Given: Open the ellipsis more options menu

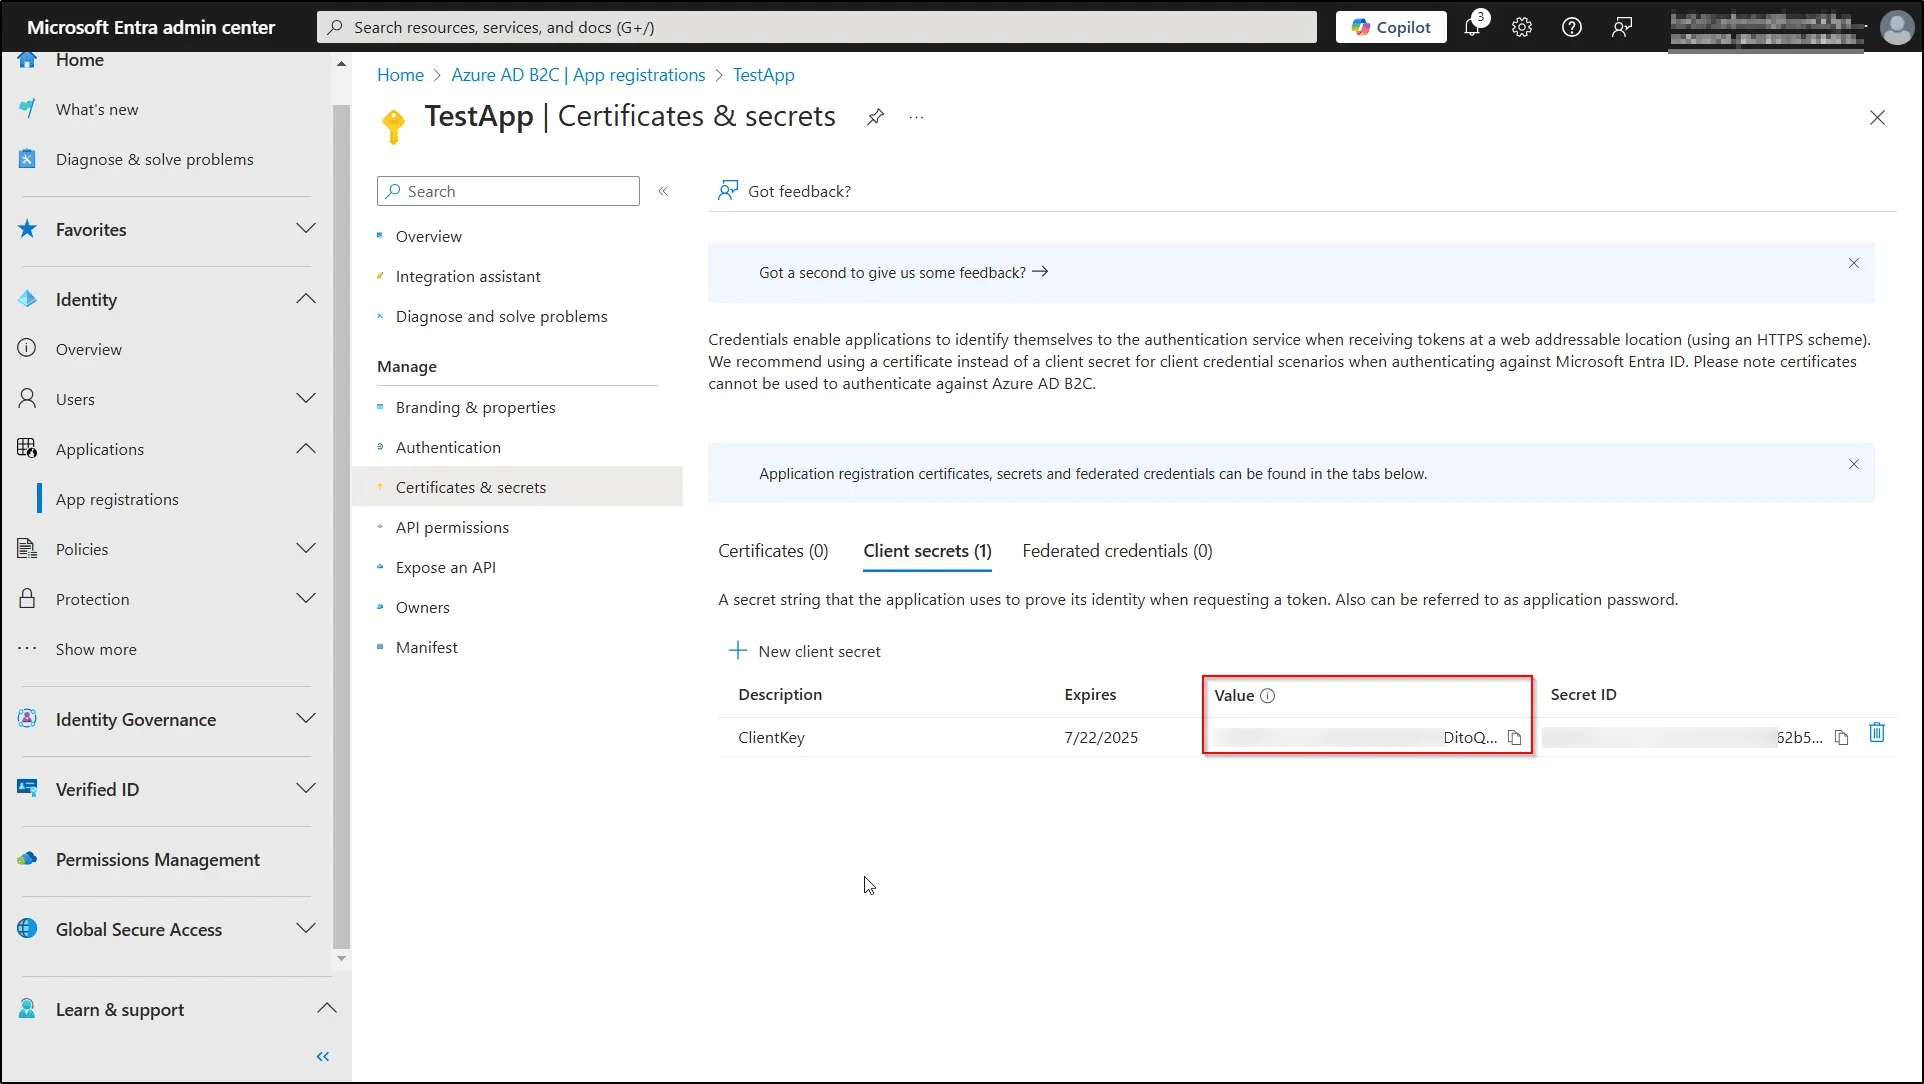Looking at the screenshot, I should [916, 117].
